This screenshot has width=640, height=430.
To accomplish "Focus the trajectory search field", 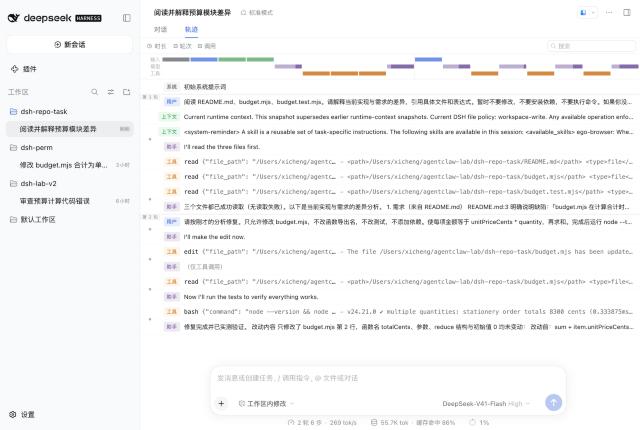I will click(591, 46).
